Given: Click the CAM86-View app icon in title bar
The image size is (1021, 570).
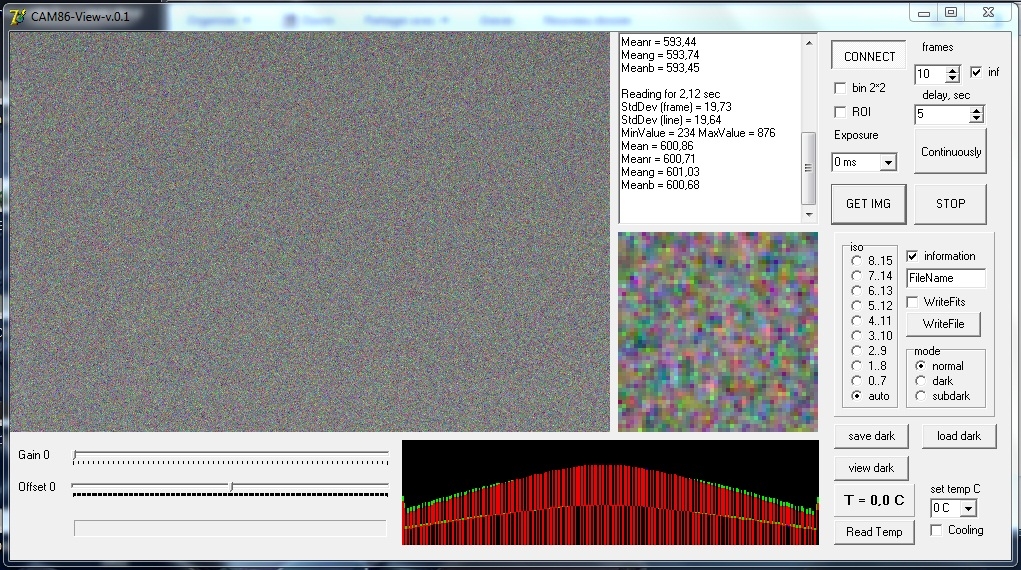Looking at the screenshot, I should (18, 16).
